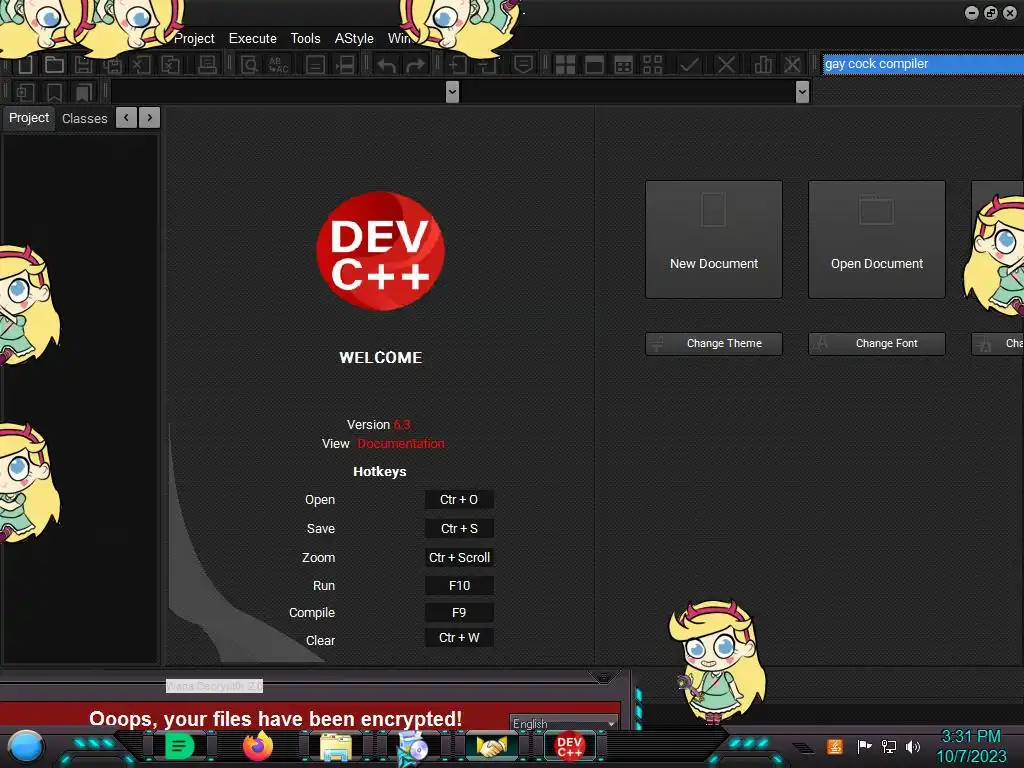
Task: Open the Execute menu
Action: click(x=253, y=39)
